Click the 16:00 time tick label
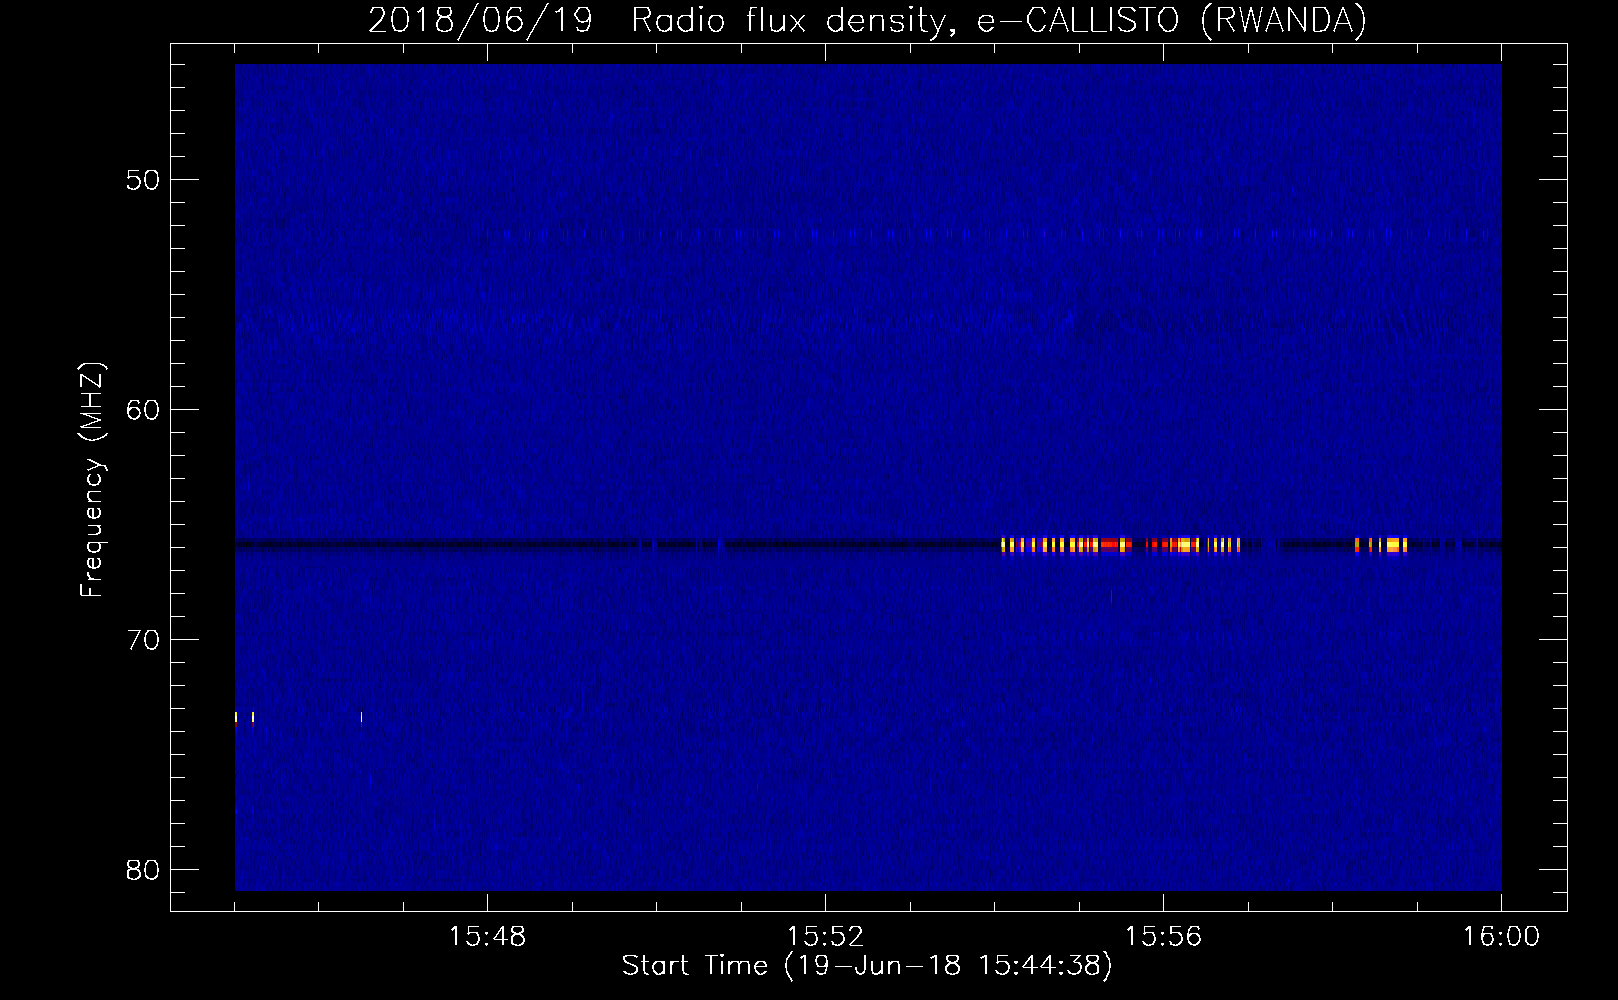The image size is (1618, 1000). (1501, 937)
